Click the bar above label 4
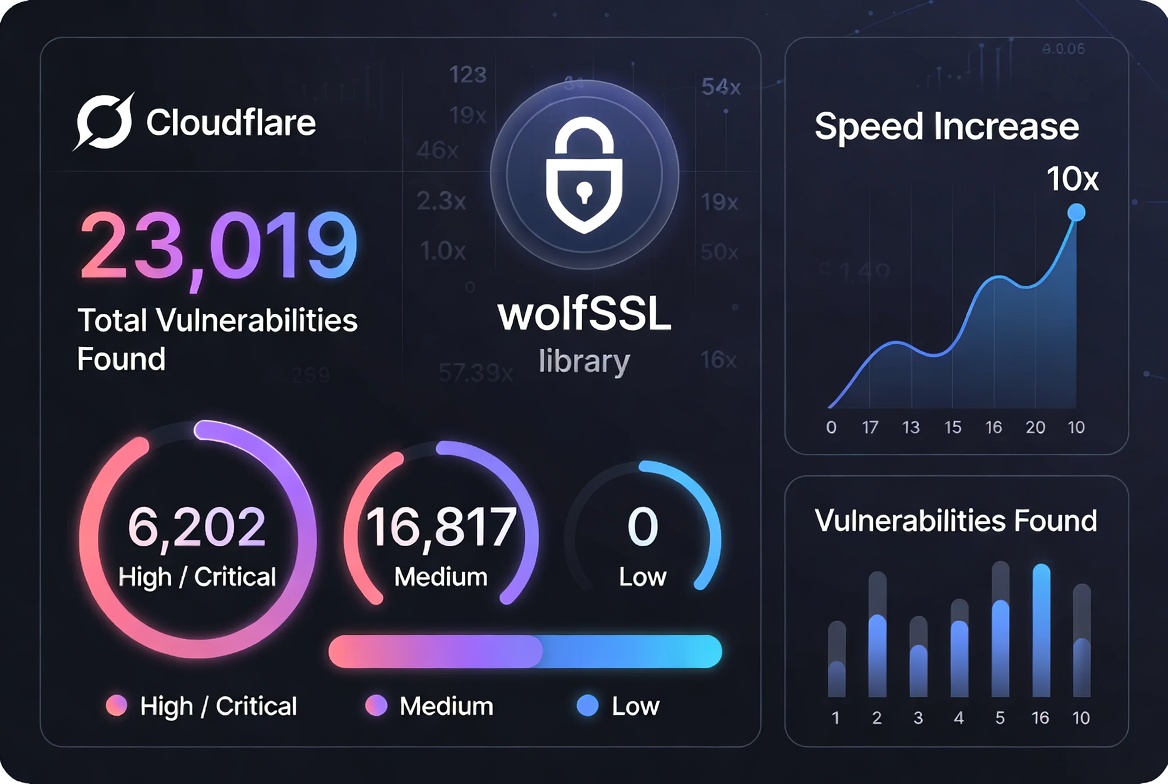The width and height of the screenshot is (1168, 784). tap(959, 648)
